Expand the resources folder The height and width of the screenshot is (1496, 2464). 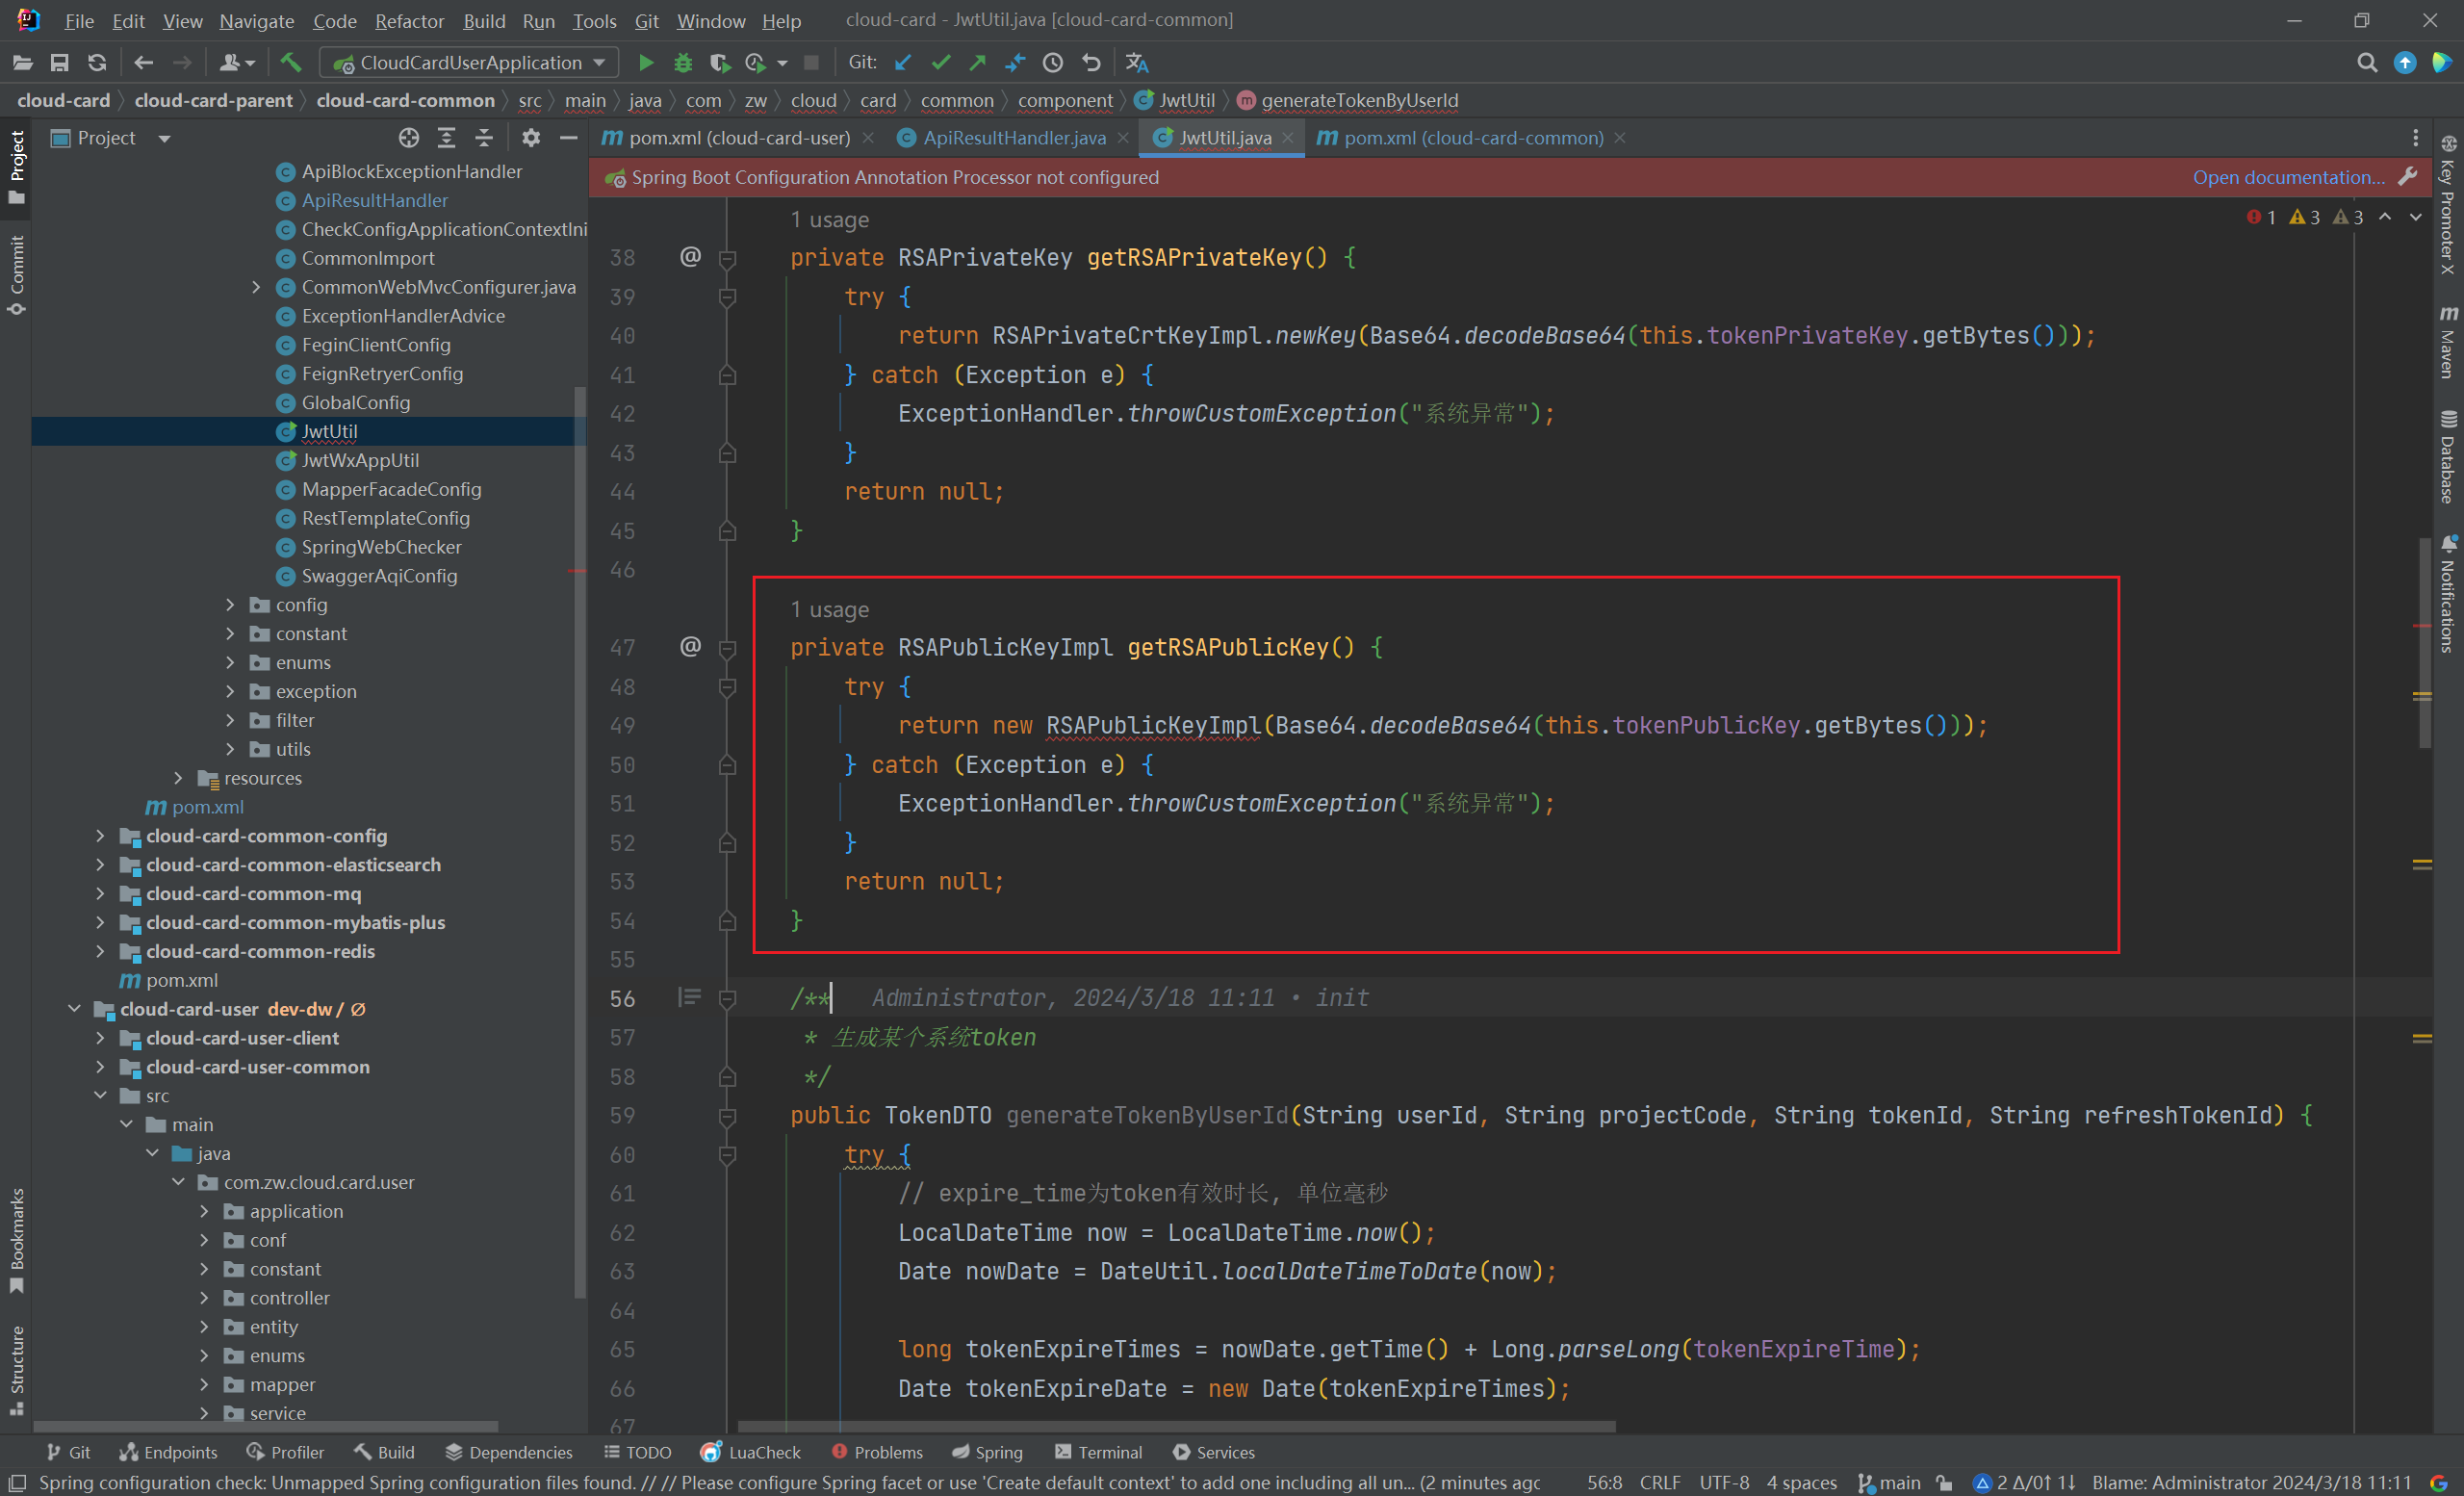pyautogui.click(x=178, y=778)
